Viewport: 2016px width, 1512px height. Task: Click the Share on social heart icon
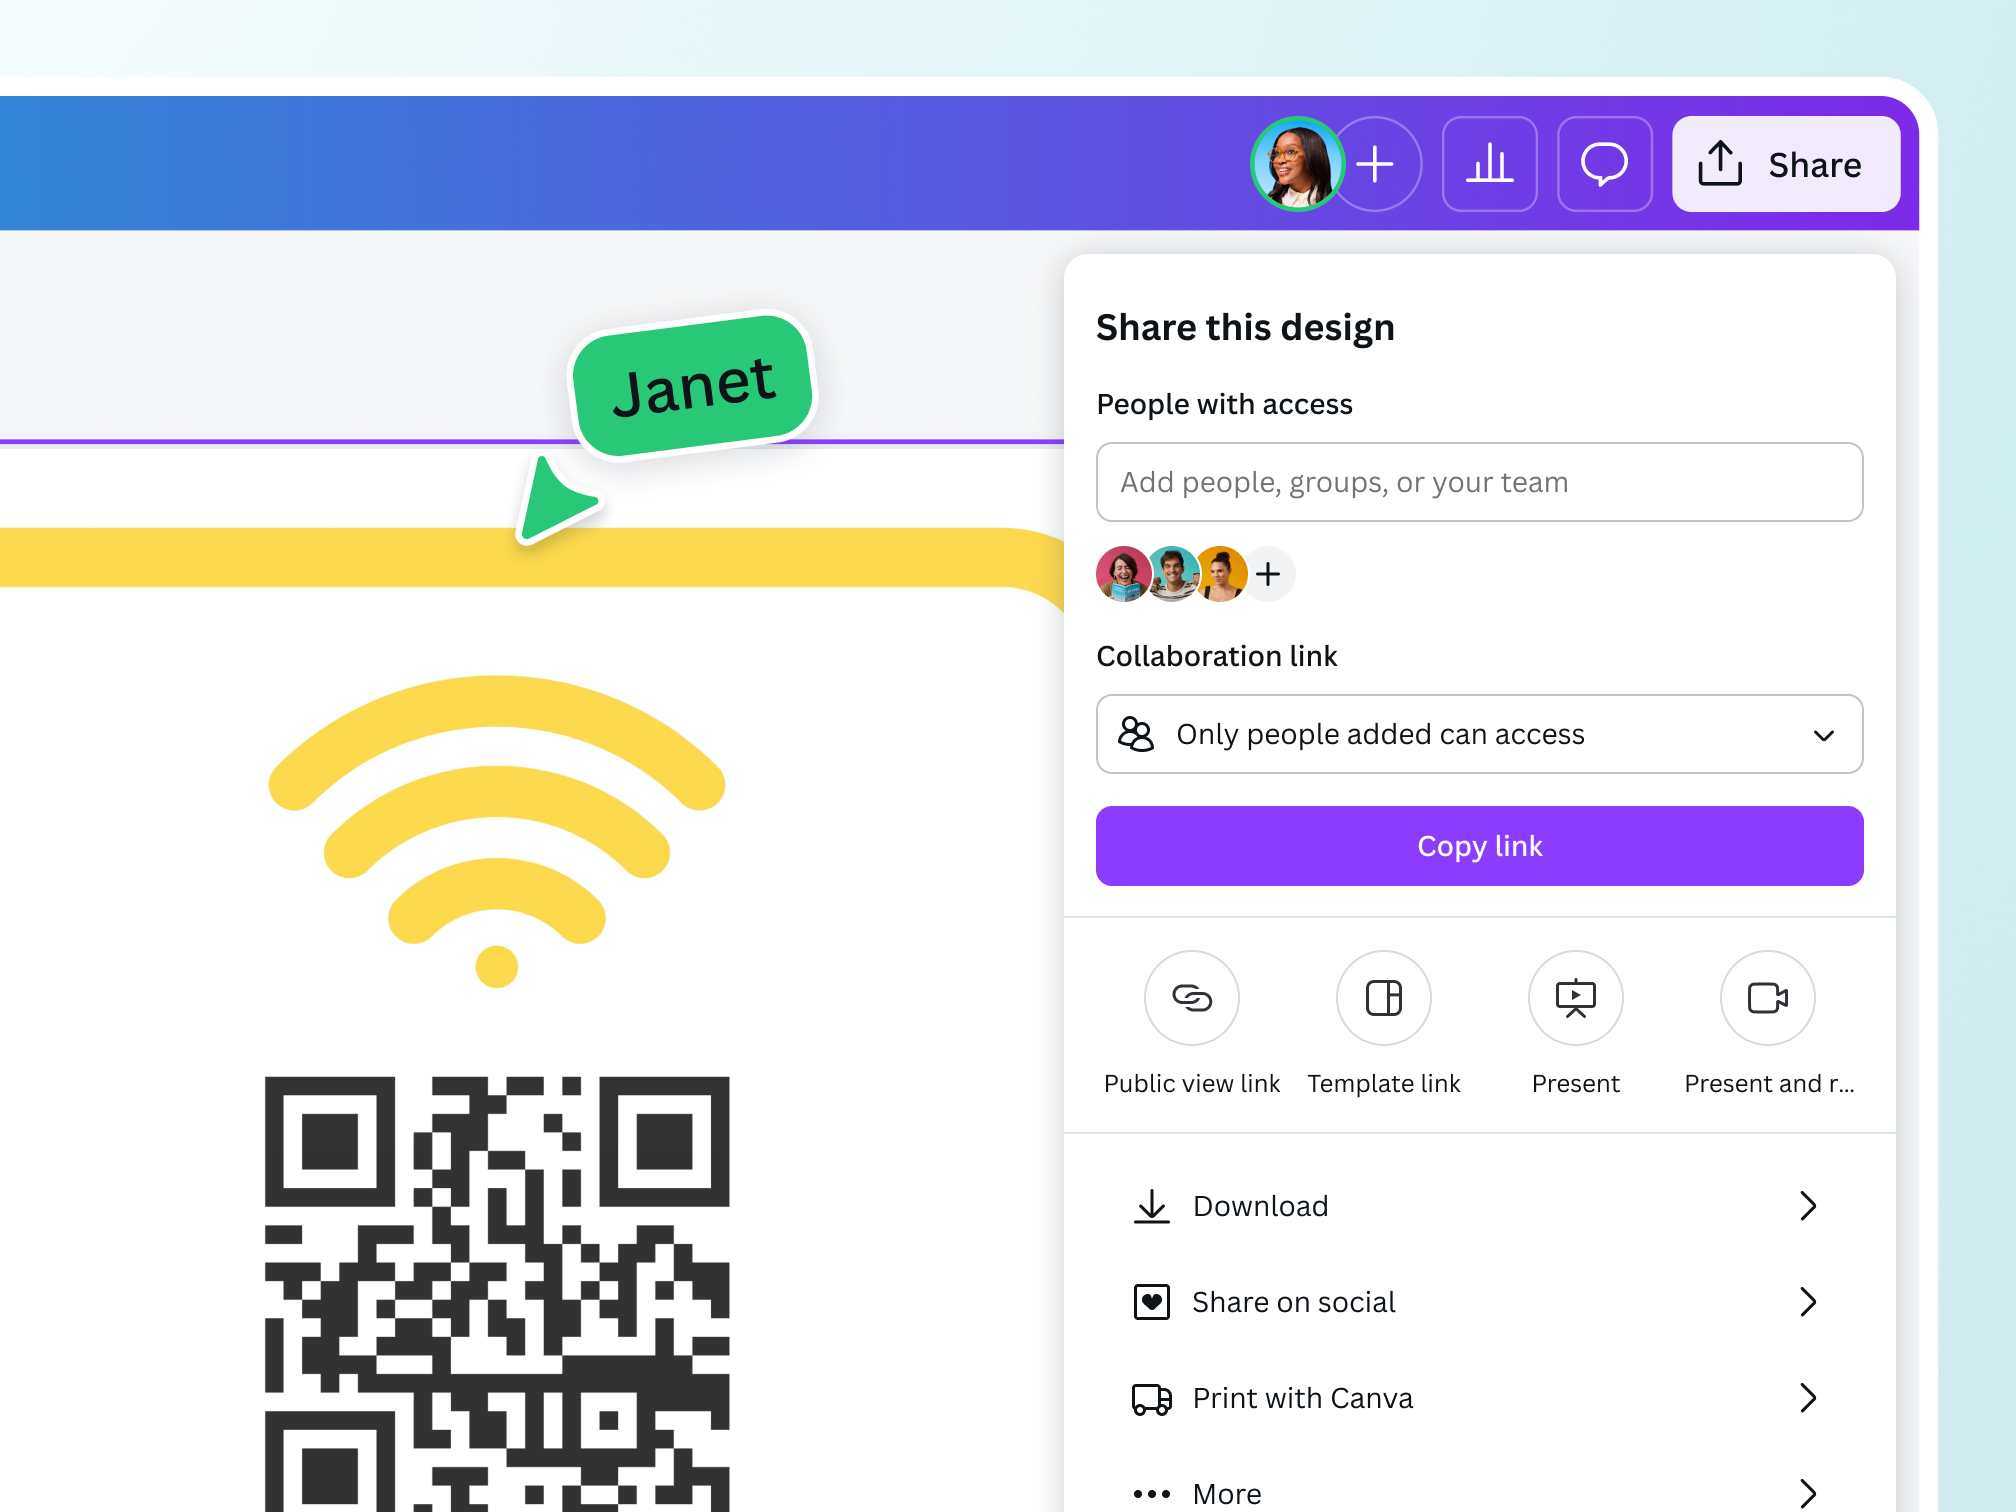pos(1151,1302)
